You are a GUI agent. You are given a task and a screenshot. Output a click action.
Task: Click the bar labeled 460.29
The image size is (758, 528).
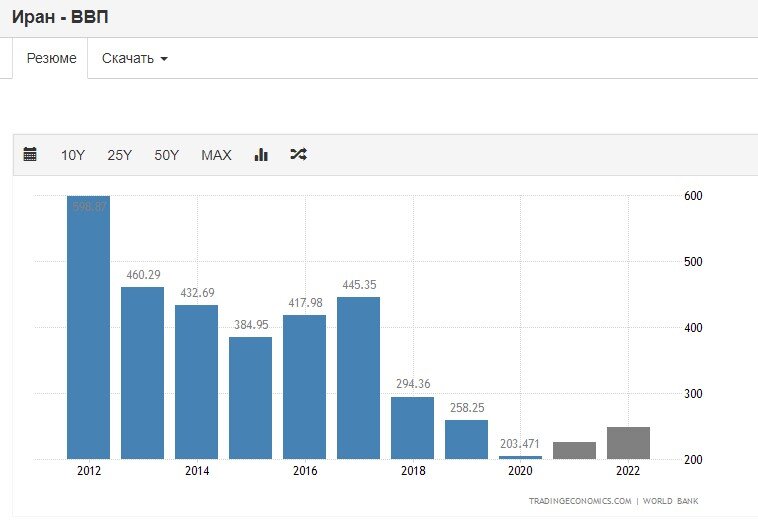[x=143, y=373]
